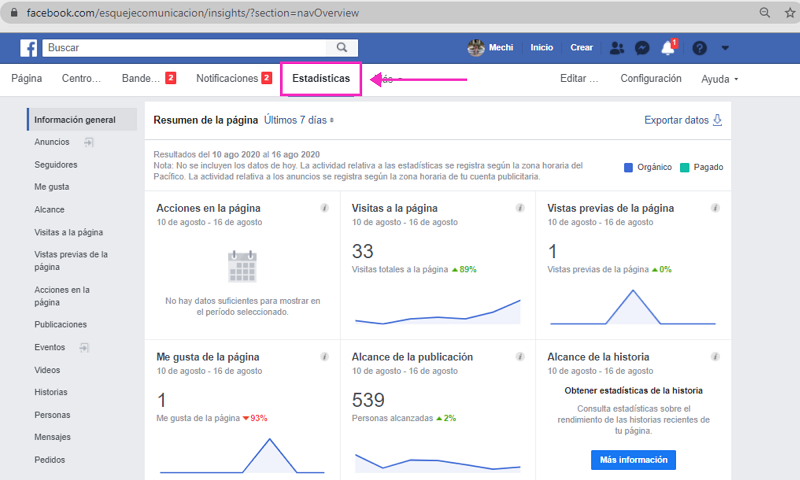Screen dimensions: 800x480
Task: Open the Notificaciones tab
Action: (x=234, y=79)
